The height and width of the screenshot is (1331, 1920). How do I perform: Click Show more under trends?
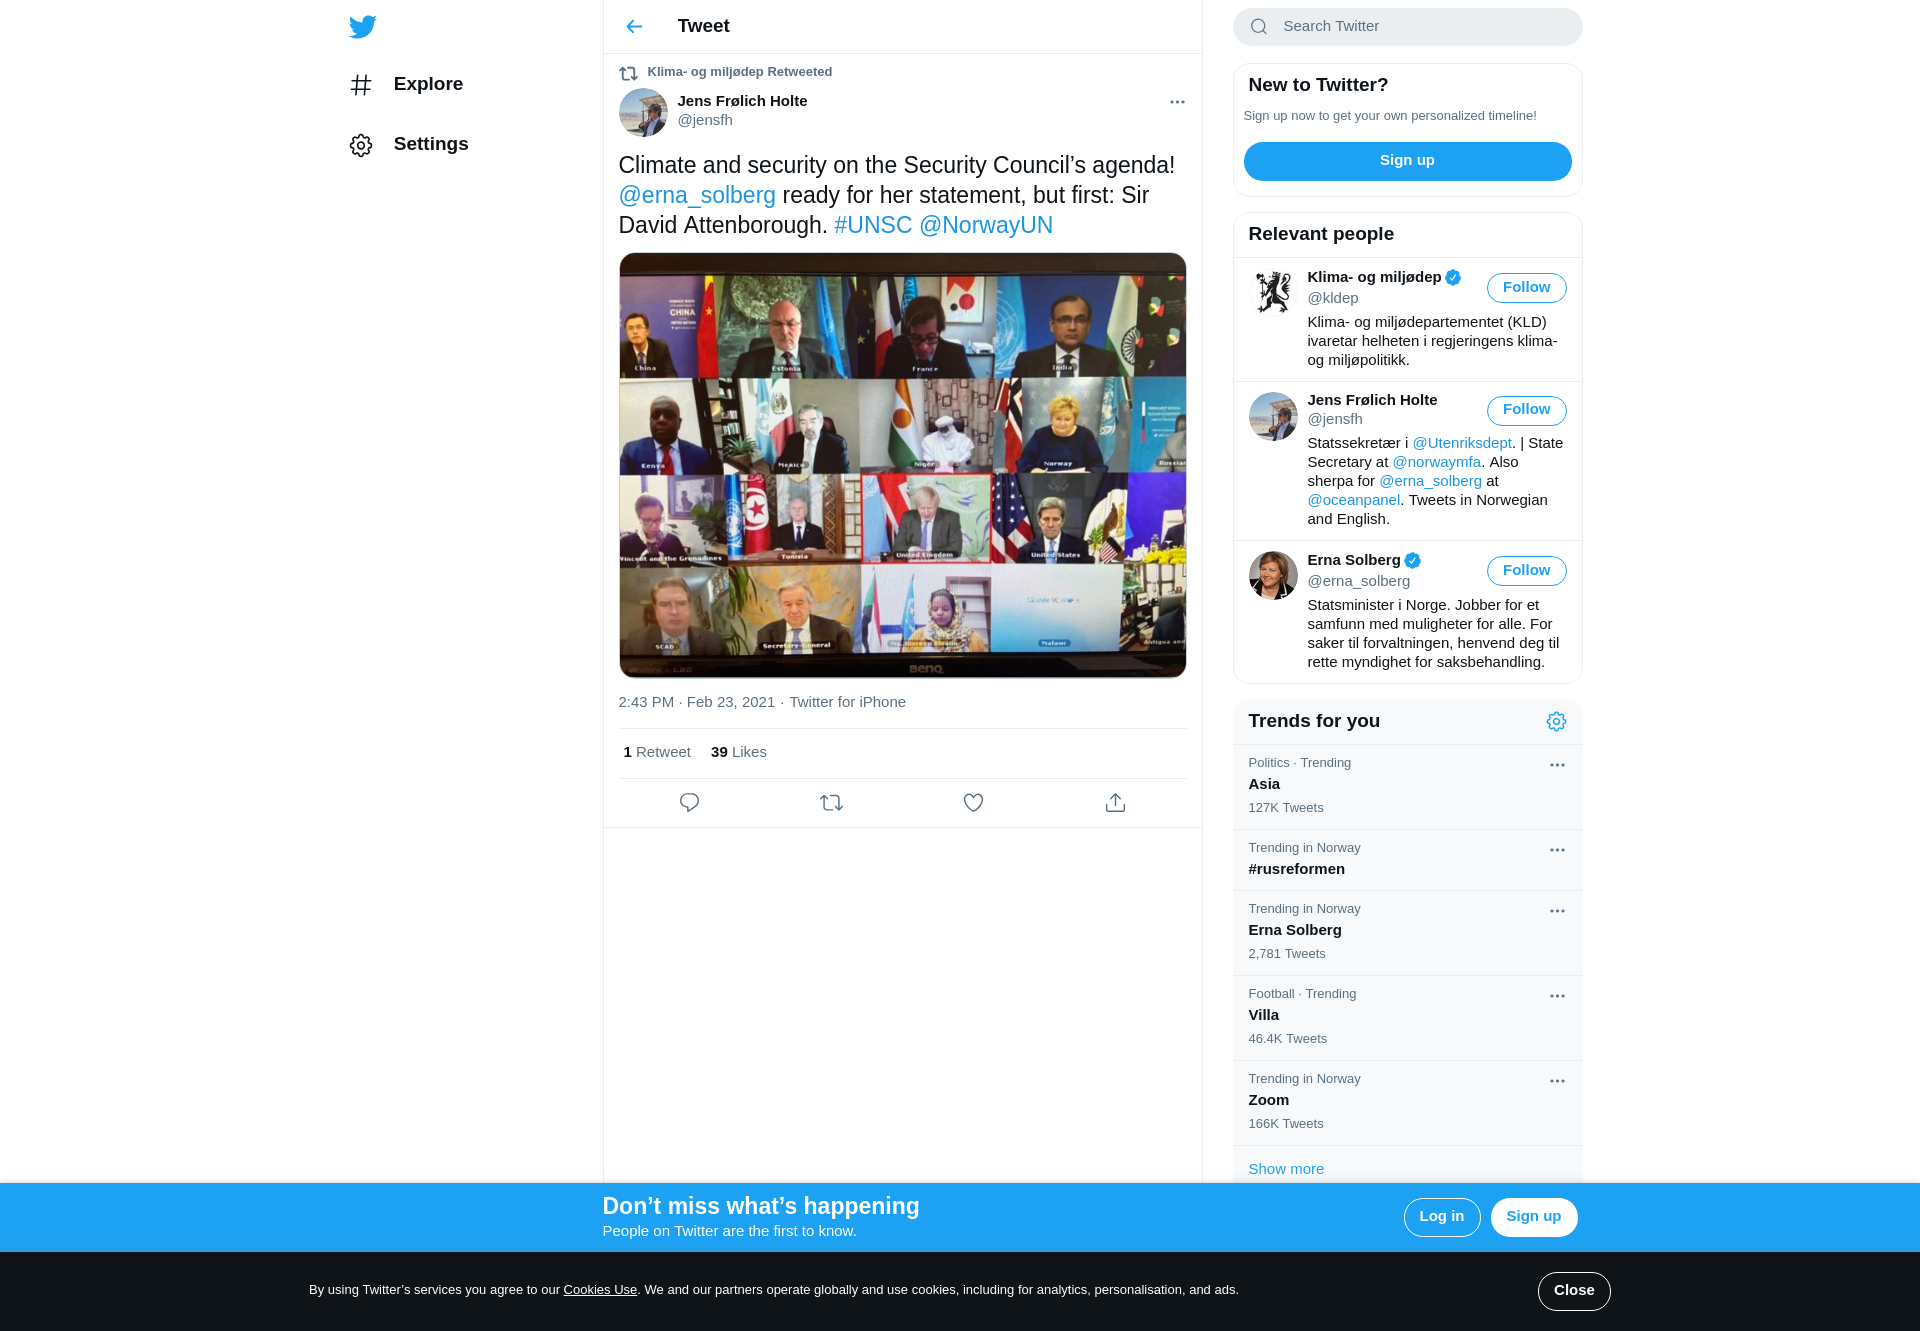point(1286,1169)
